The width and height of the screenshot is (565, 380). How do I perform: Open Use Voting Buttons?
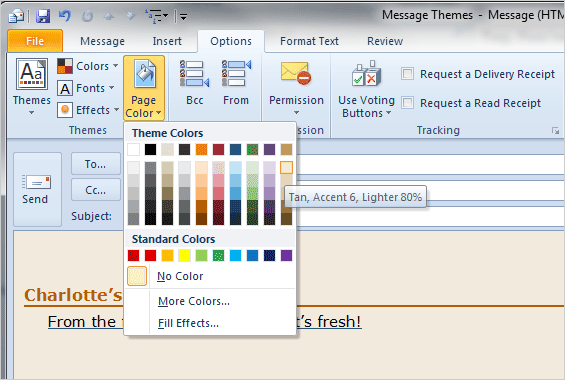click(366, 89)
